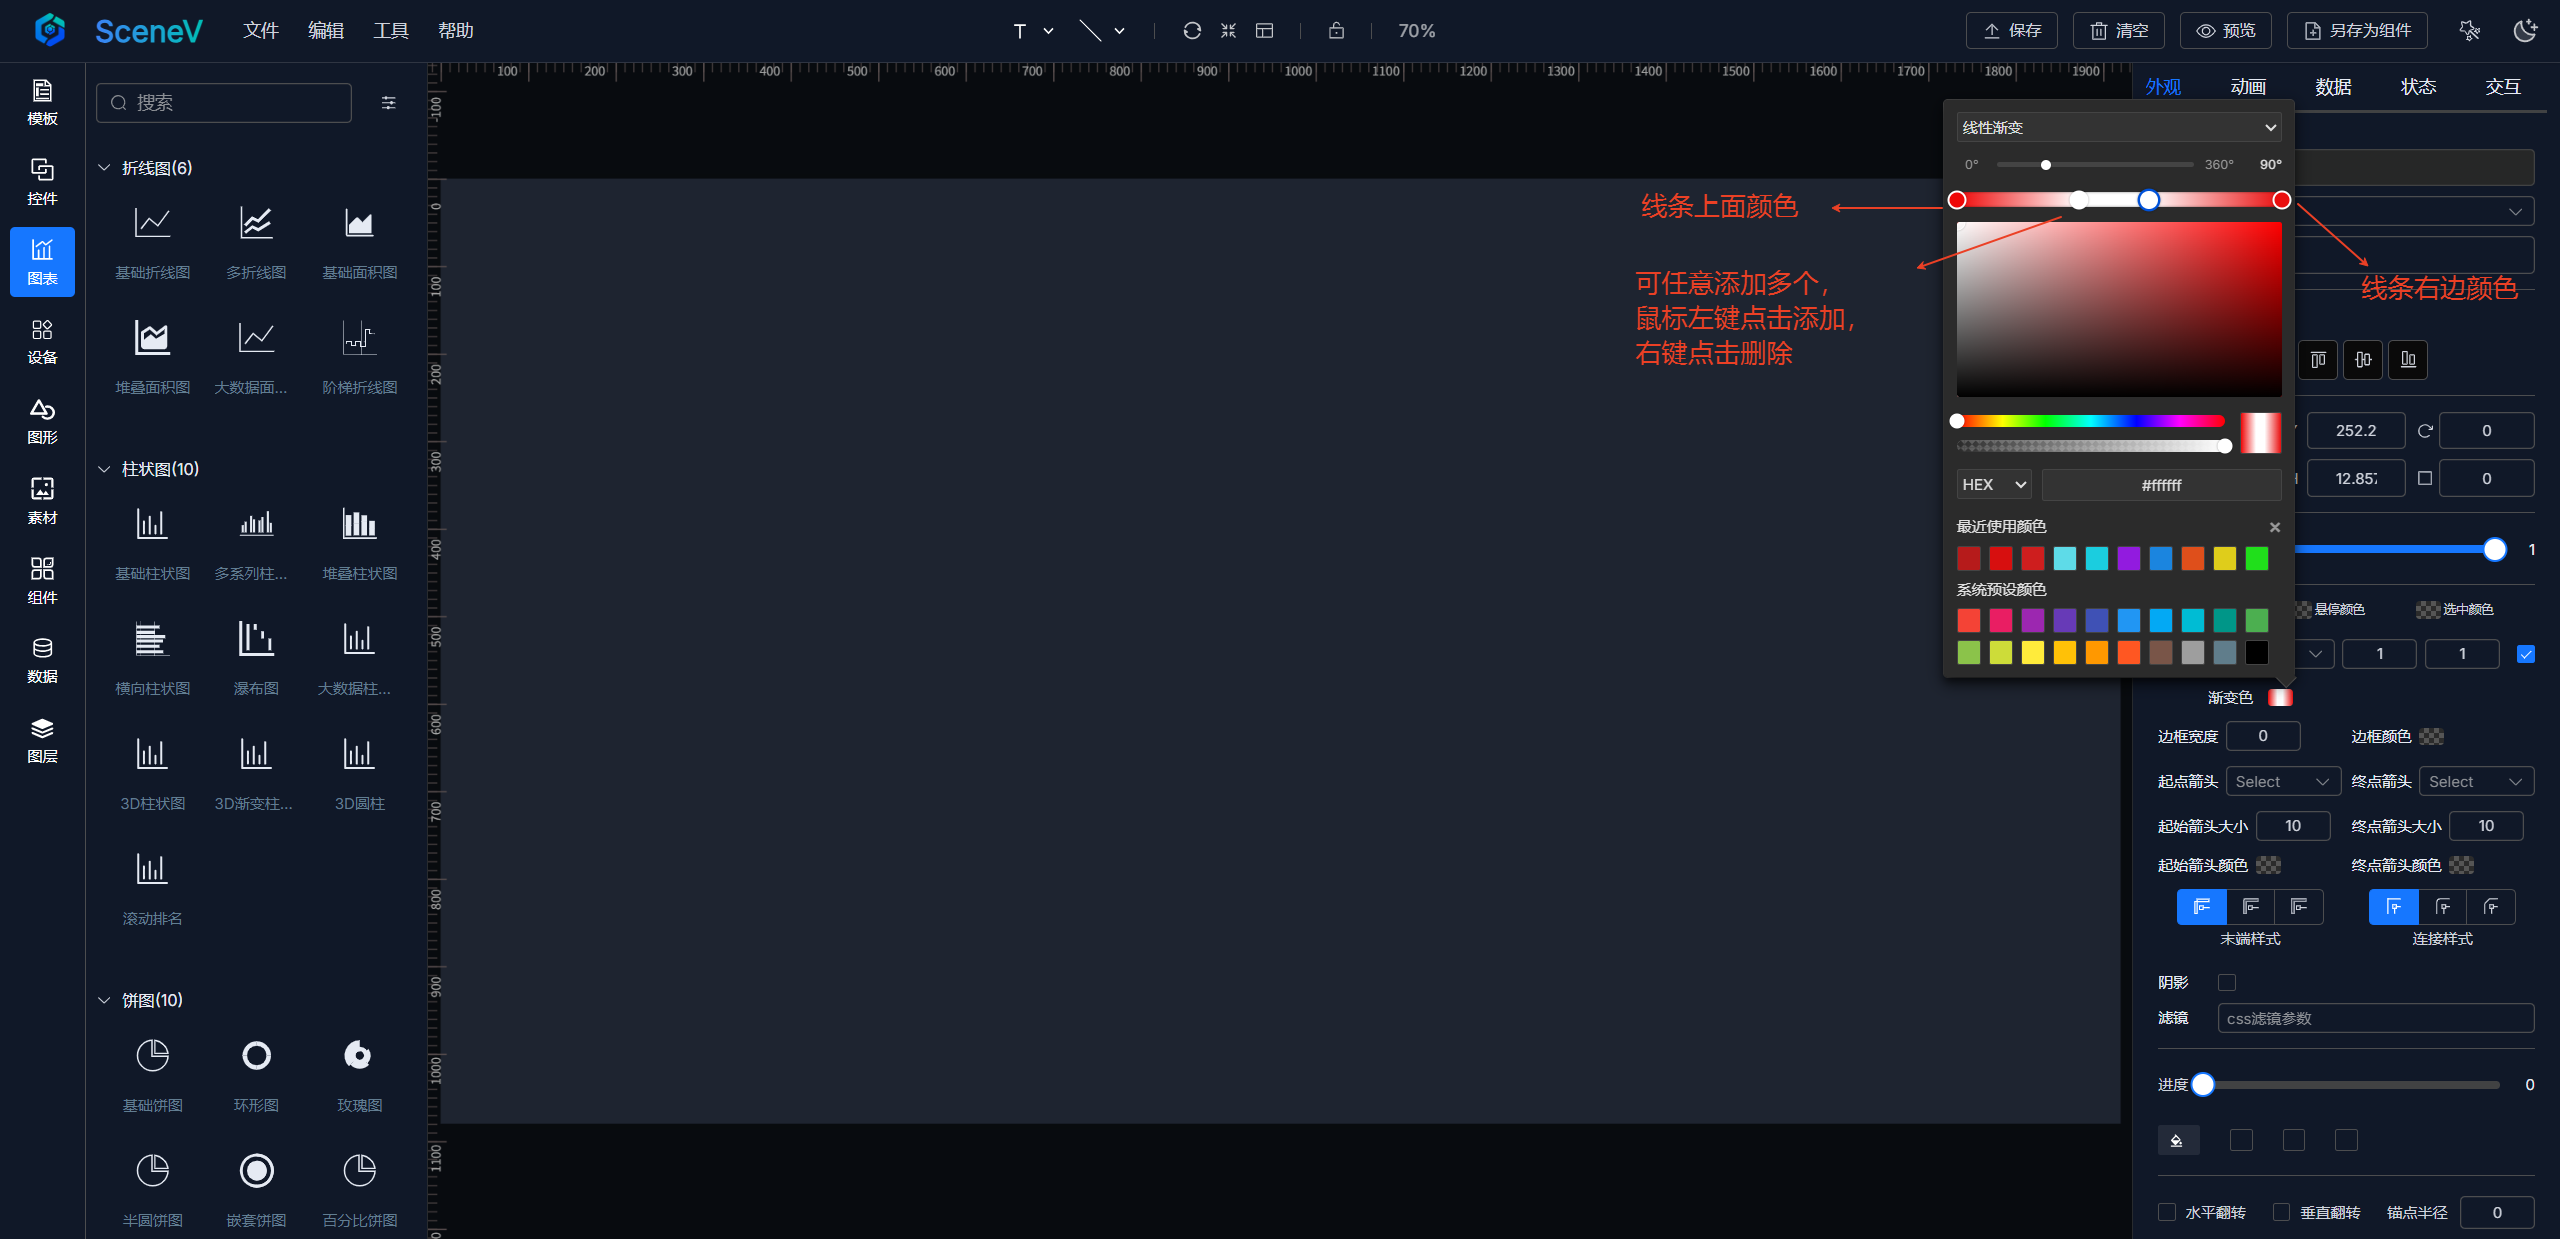Open the search filter settings icon
Image resolution: width=2560 pixels, height=1239 pixels.
(x=389, y=103)
